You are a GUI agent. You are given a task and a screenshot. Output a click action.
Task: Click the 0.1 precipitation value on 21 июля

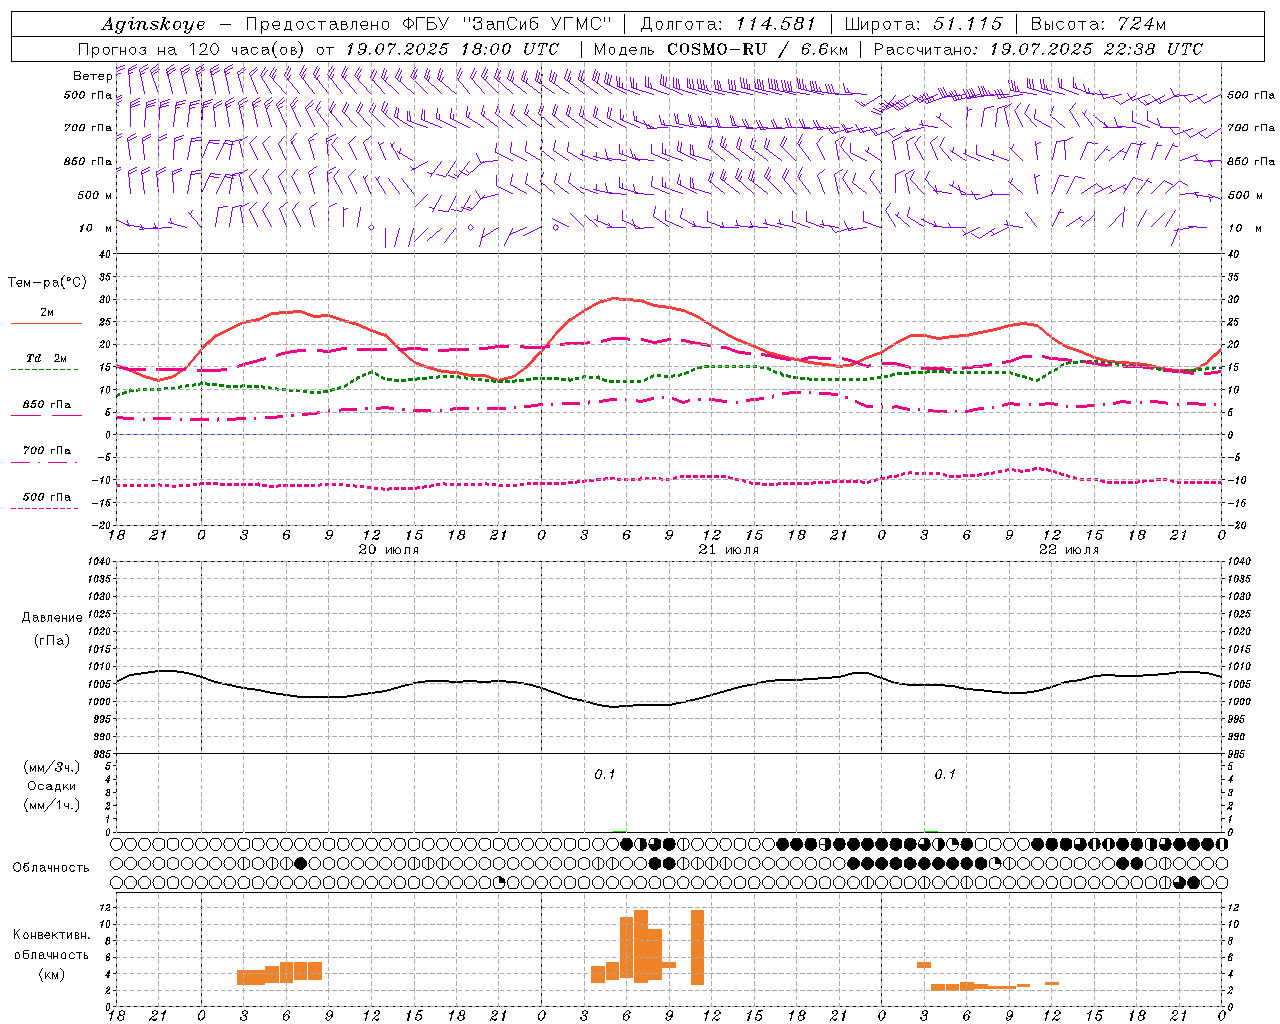(605, 774)
